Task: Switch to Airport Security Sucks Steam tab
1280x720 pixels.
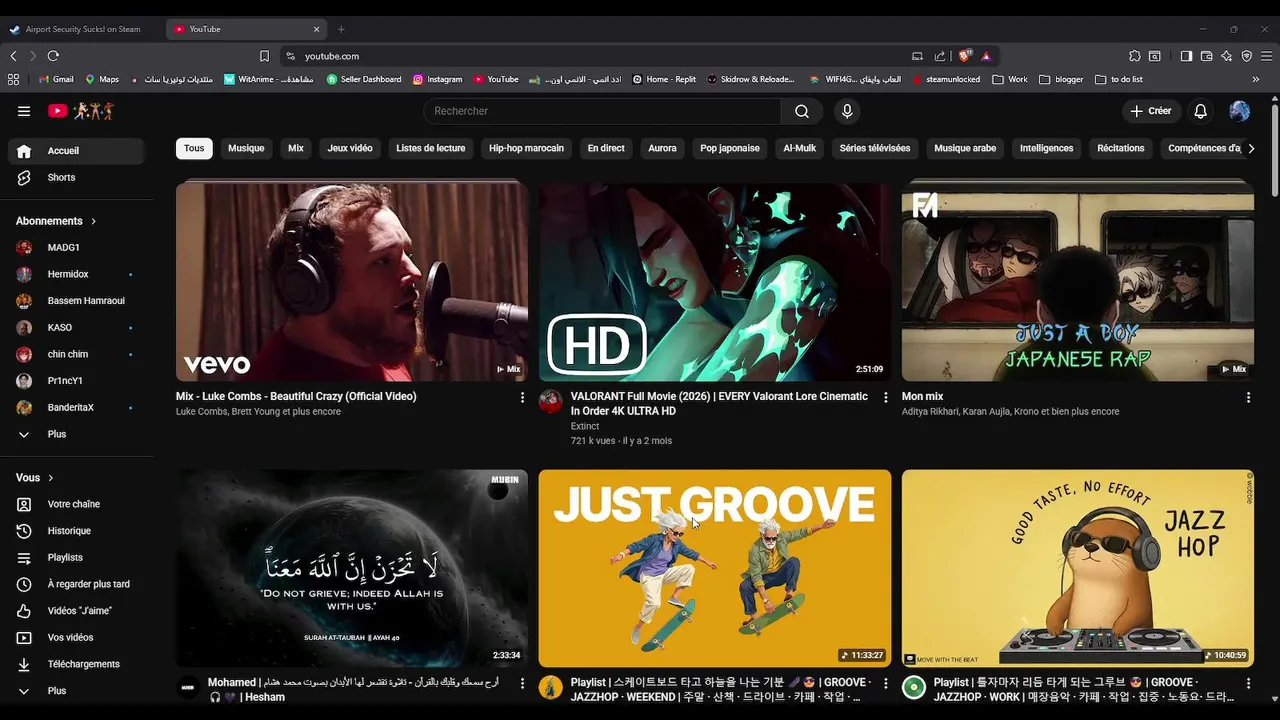Action: click(82, 29)
